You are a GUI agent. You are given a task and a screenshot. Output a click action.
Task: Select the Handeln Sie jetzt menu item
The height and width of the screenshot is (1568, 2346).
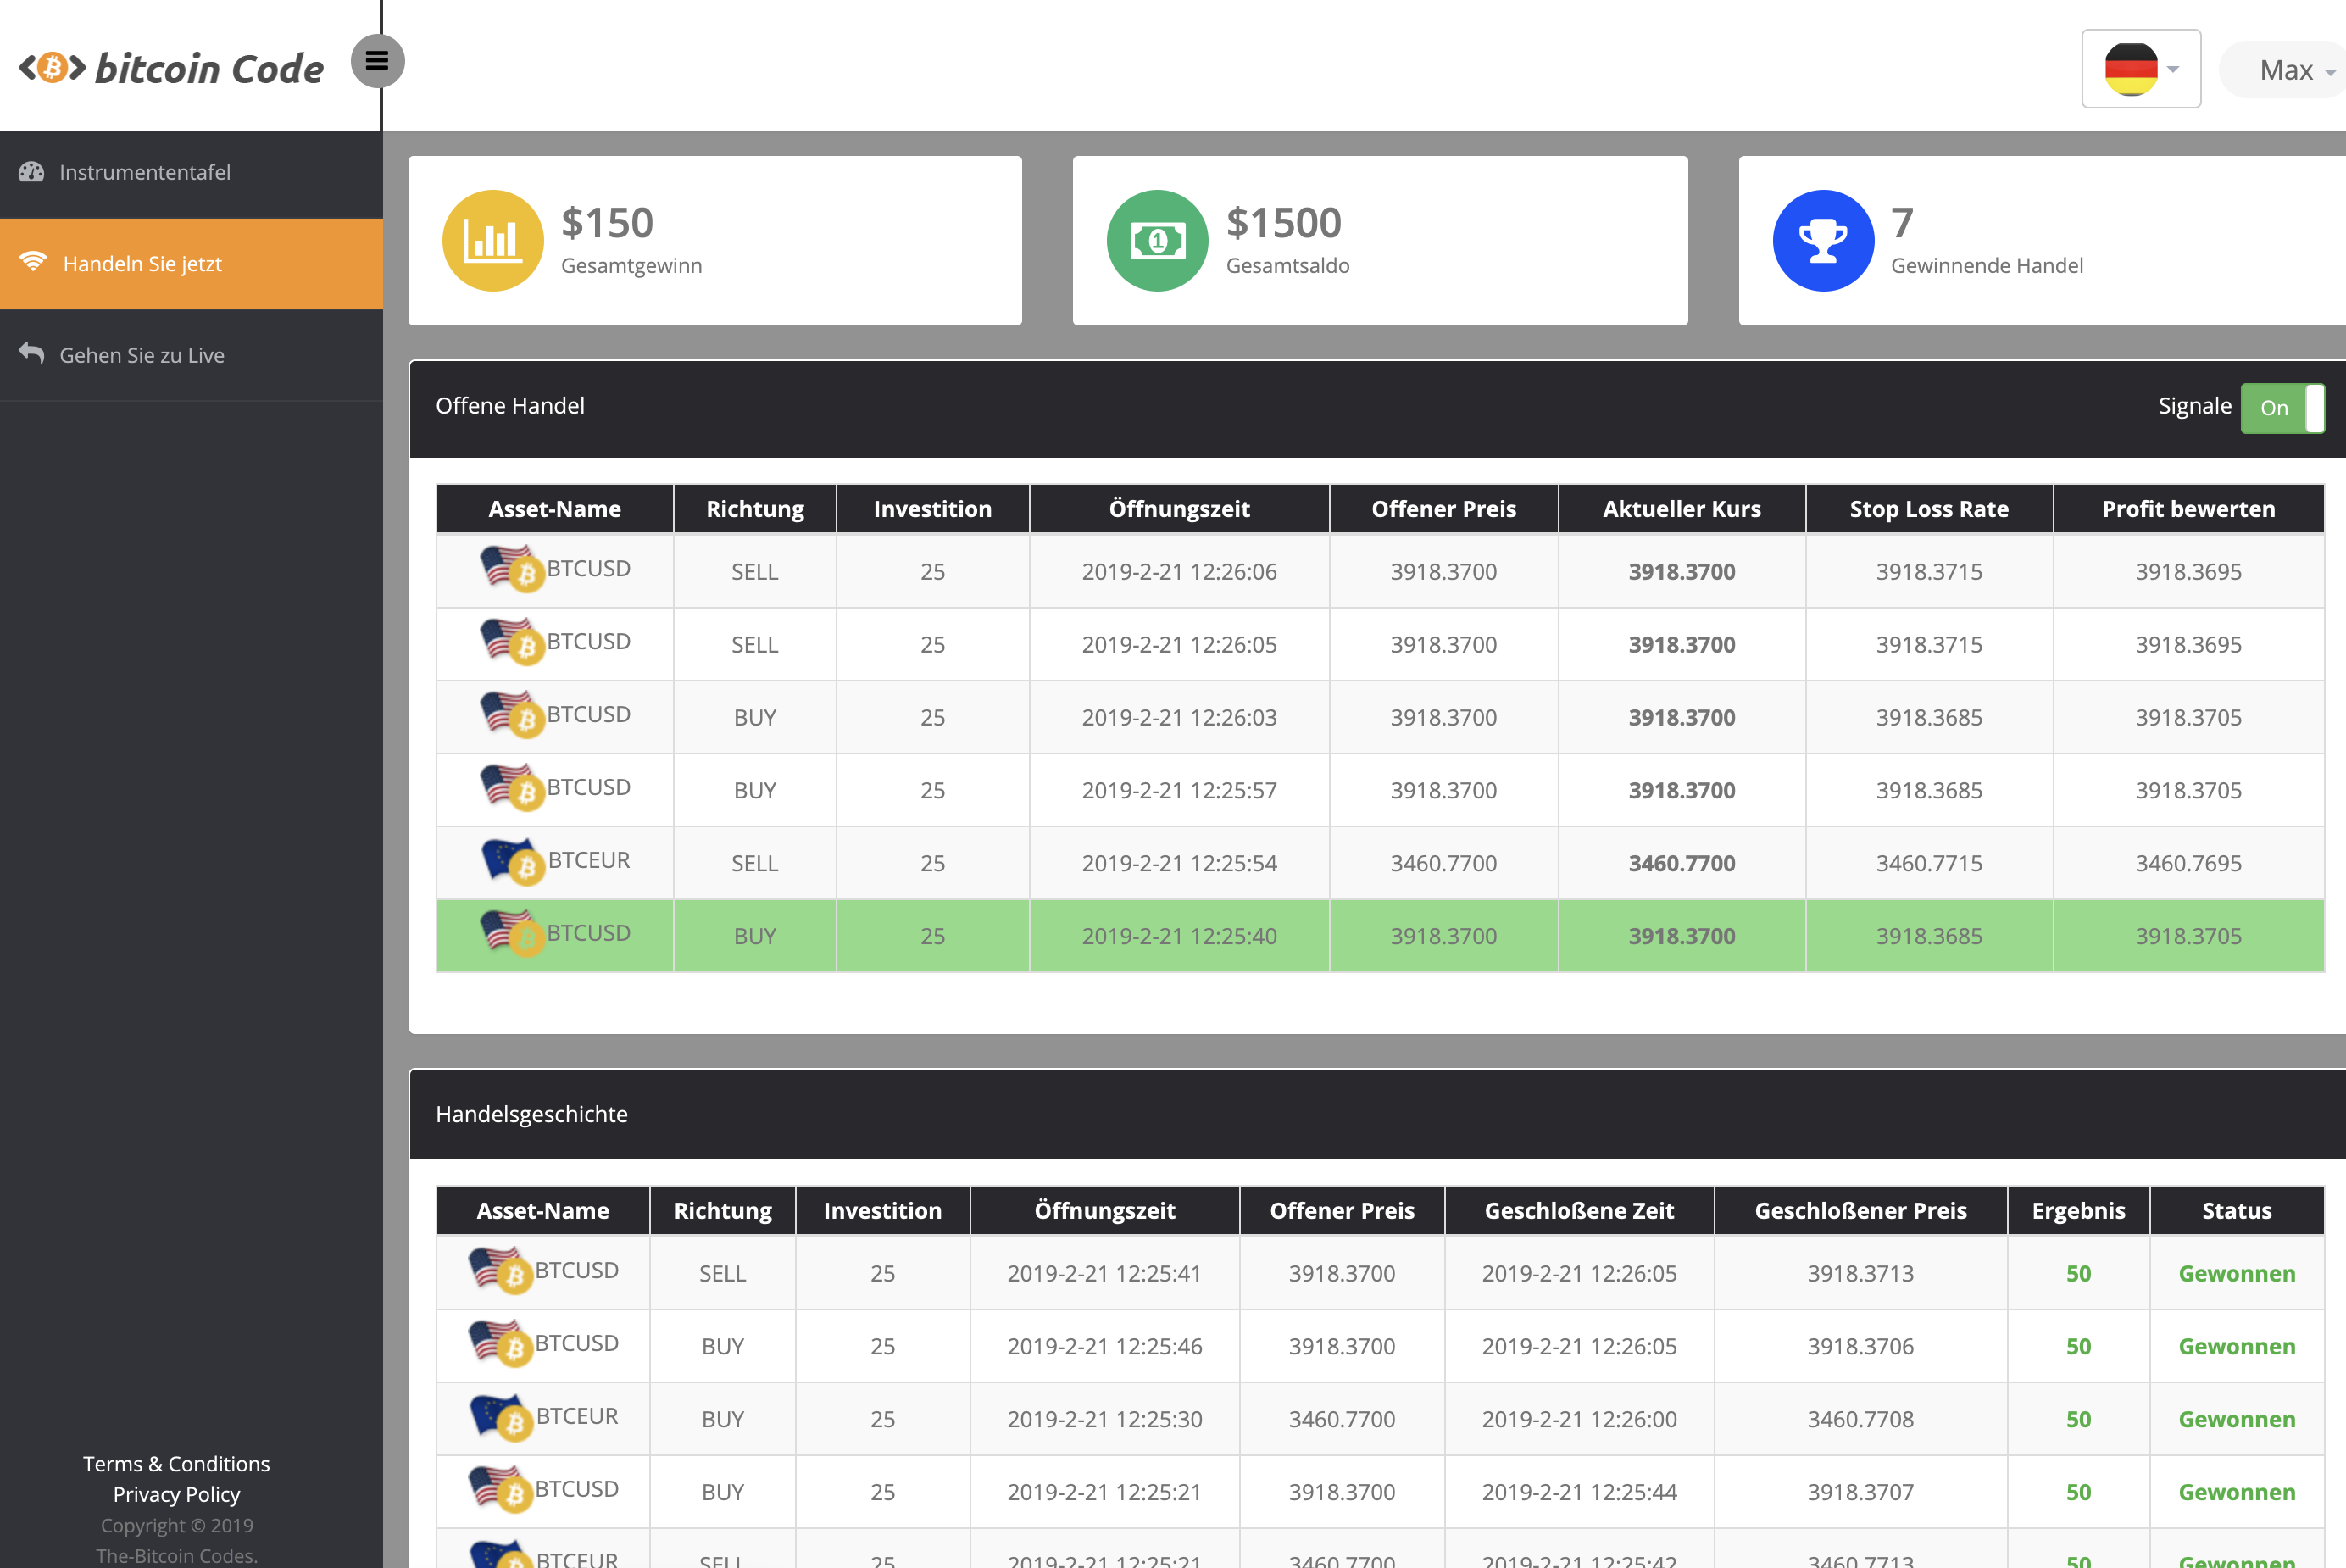[191, 263]
